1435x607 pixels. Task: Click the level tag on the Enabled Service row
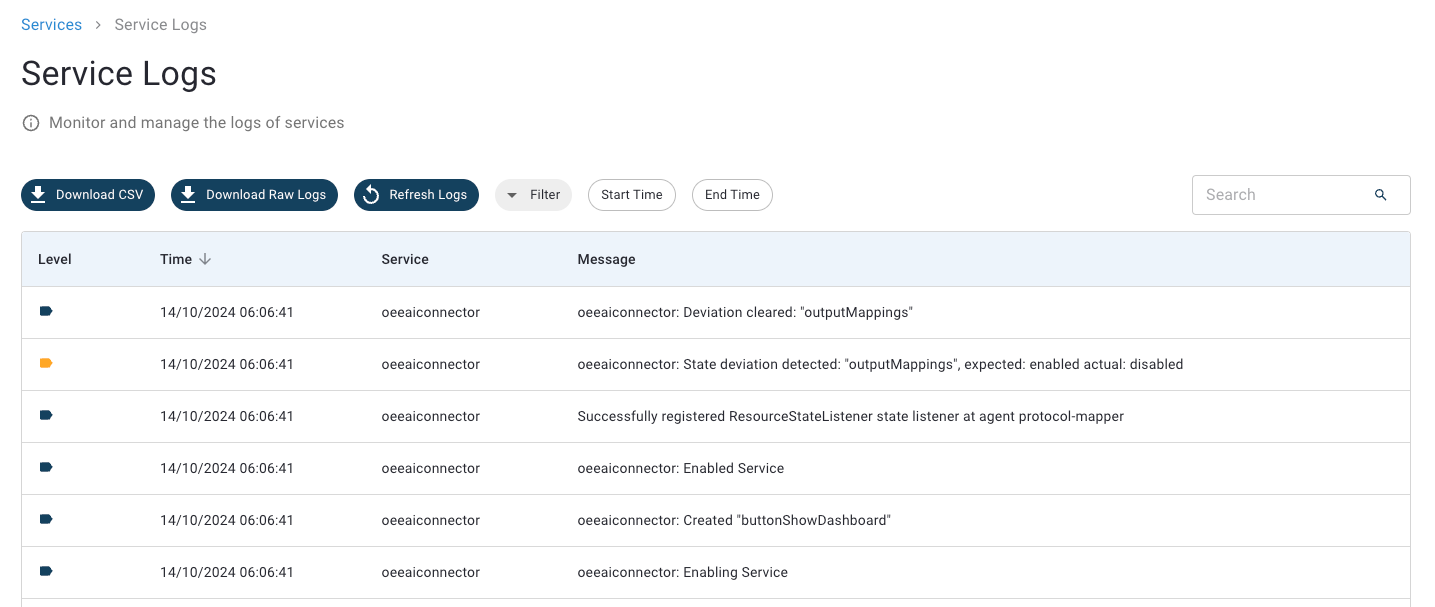(46, 468)
